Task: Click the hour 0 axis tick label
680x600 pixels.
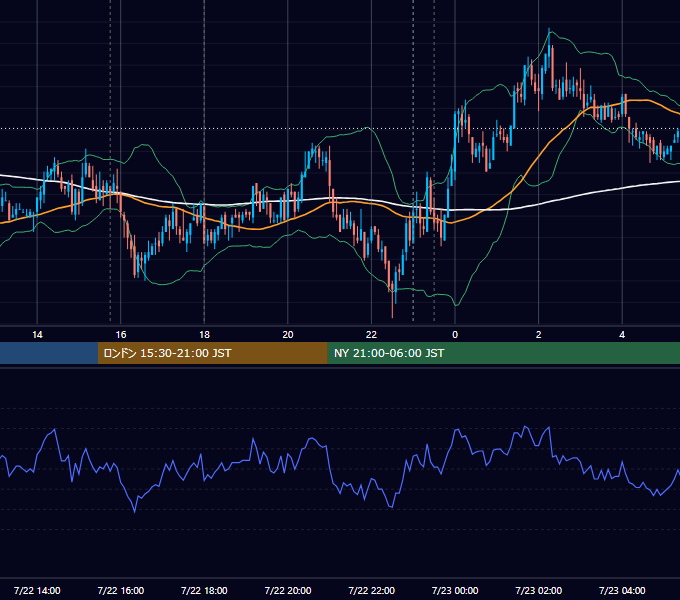Action: pos(455,334)
